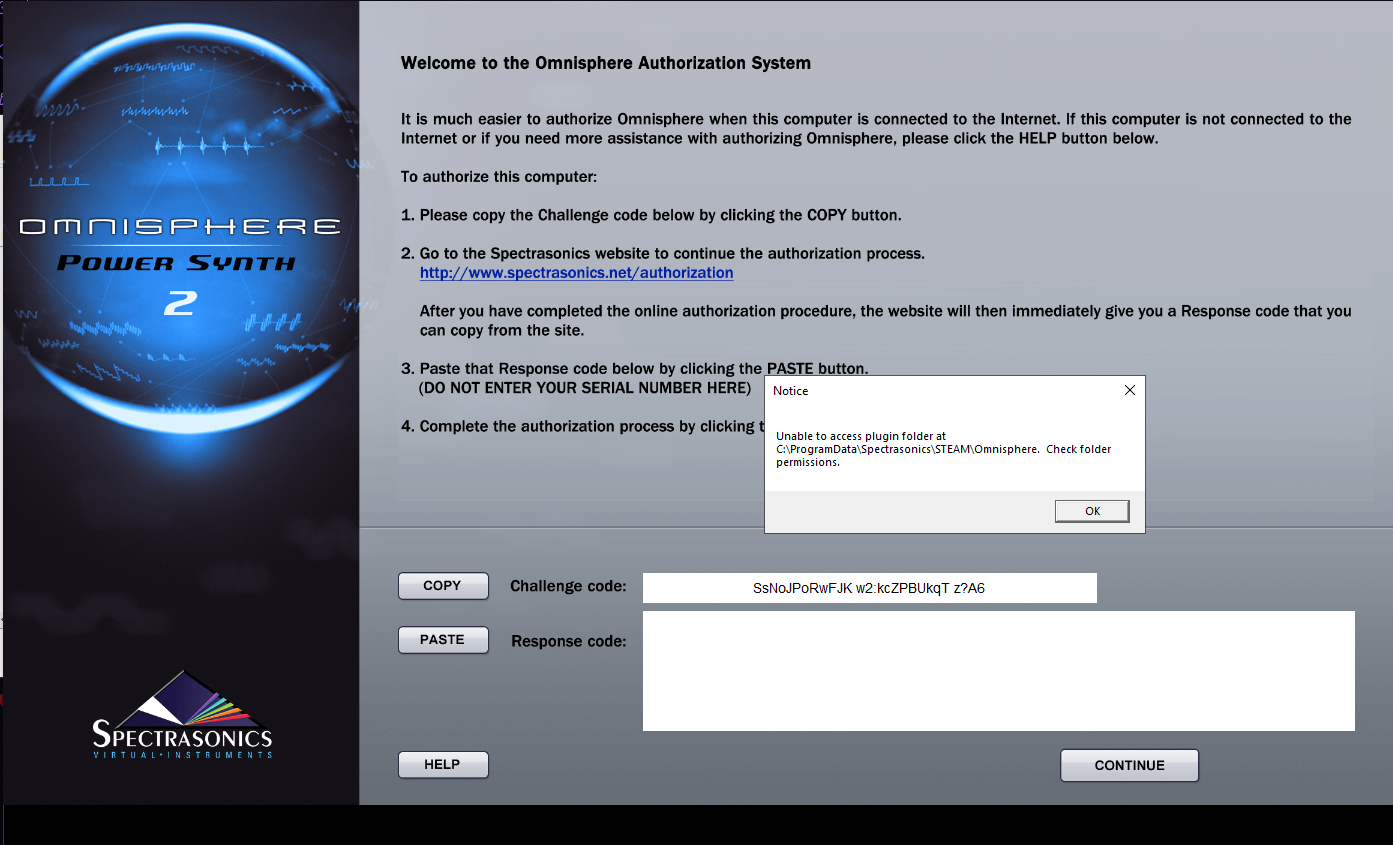This screenshot has height=845, width=1393.
Task: Click the 'Response code:' label
Action: pos(569,641)
